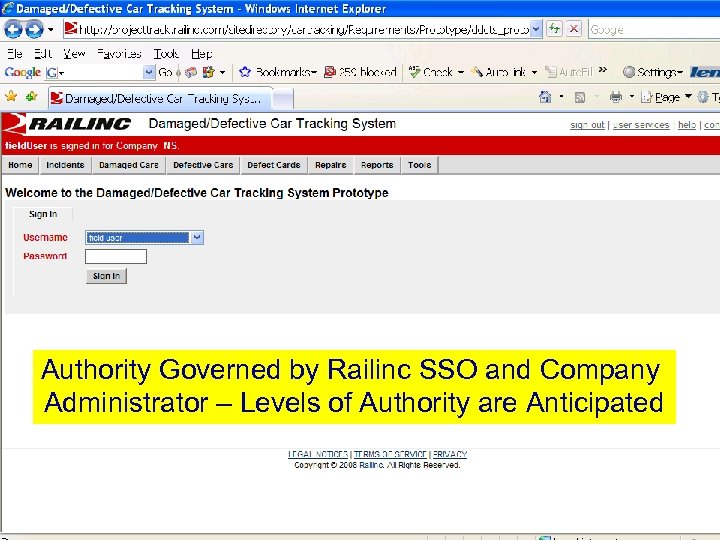Click the sign out link
The height and width of the screenshot is (540, 720).
[x=587, y=125]
